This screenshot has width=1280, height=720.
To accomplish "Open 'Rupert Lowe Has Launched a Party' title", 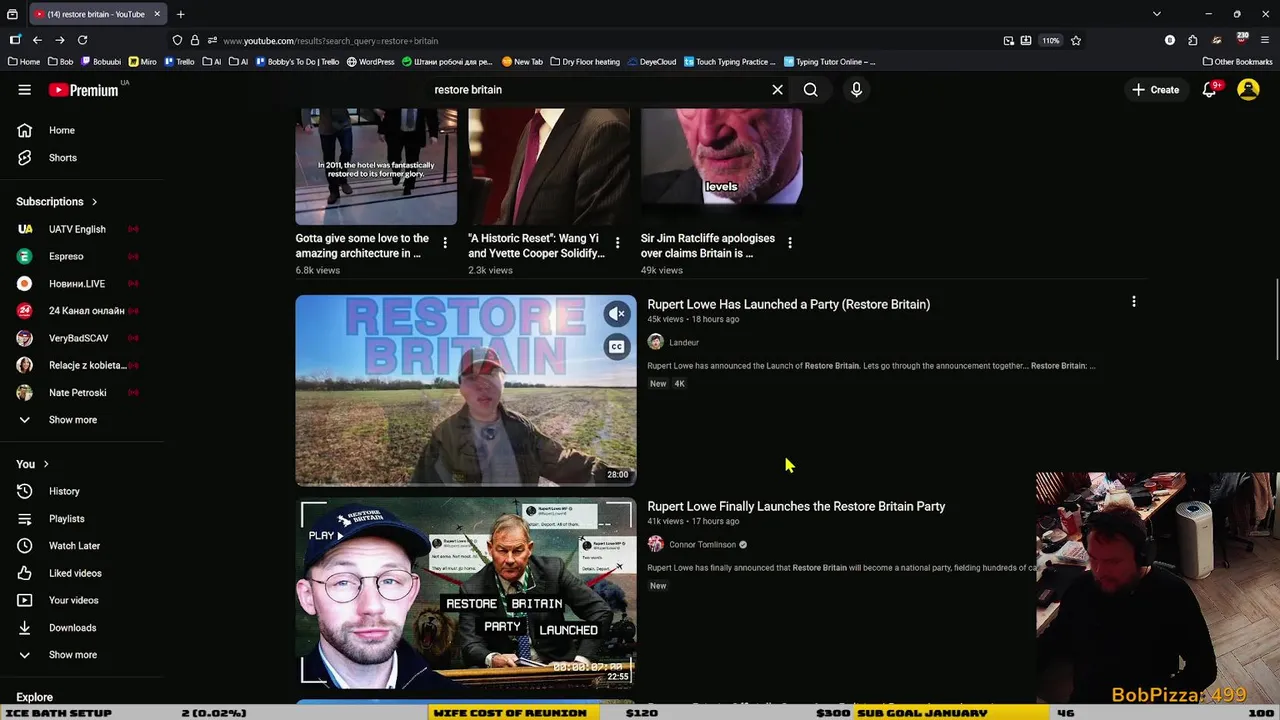I will click(x=788, y=304).
